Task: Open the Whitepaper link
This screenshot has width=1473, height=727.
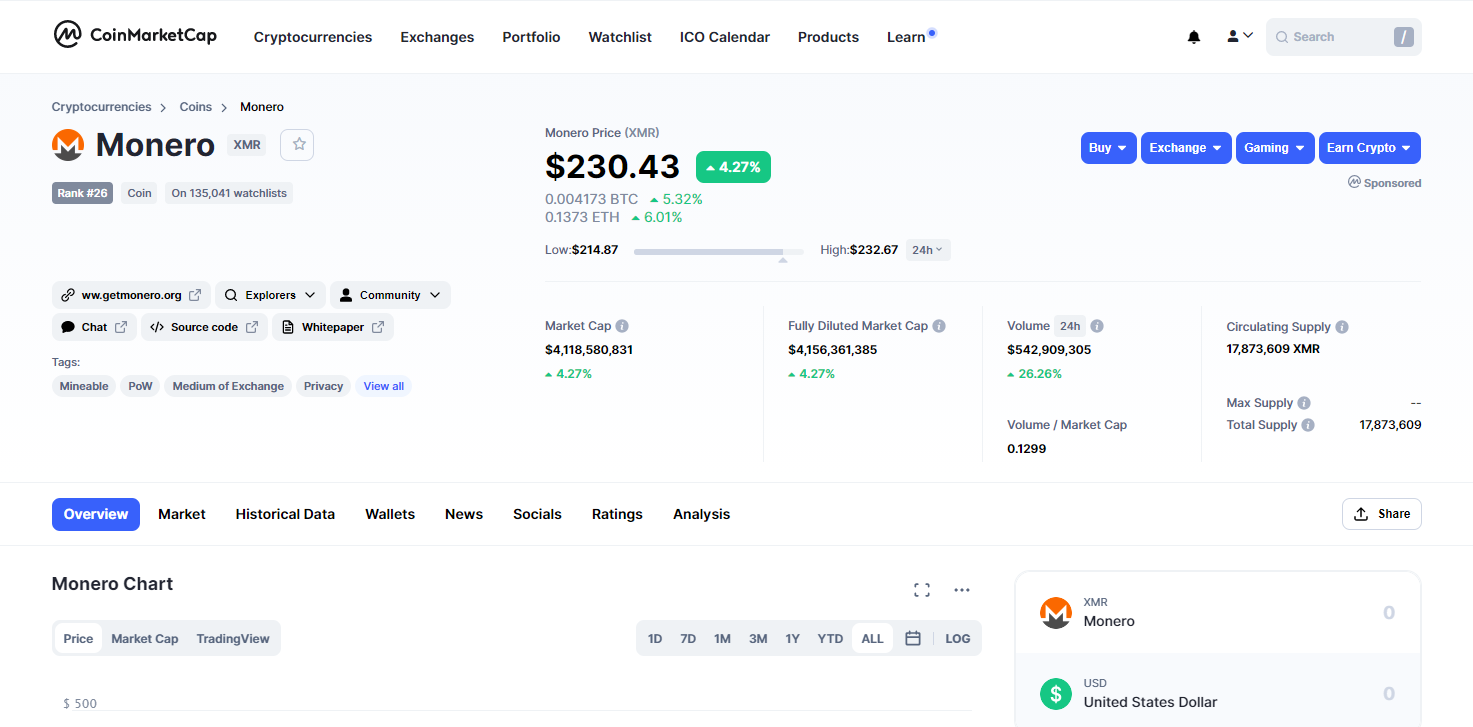Action: click(333, 327)
